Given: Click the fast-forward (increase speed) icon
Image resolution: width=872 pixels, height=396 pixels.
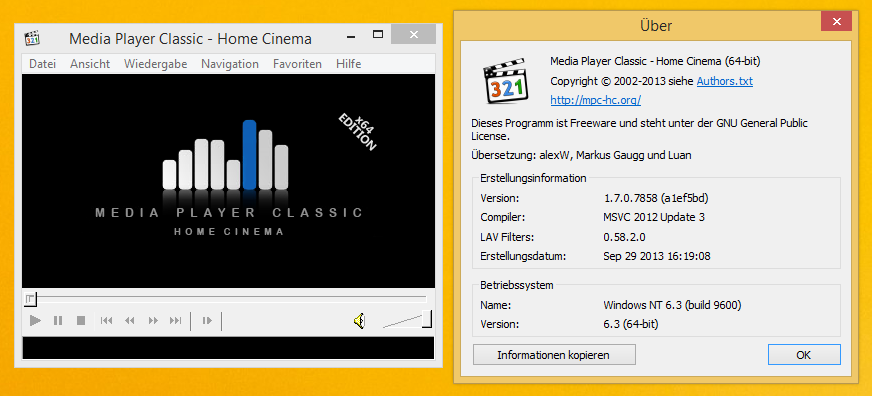Looking at the screenshot, I should click(x=153, y=320).
